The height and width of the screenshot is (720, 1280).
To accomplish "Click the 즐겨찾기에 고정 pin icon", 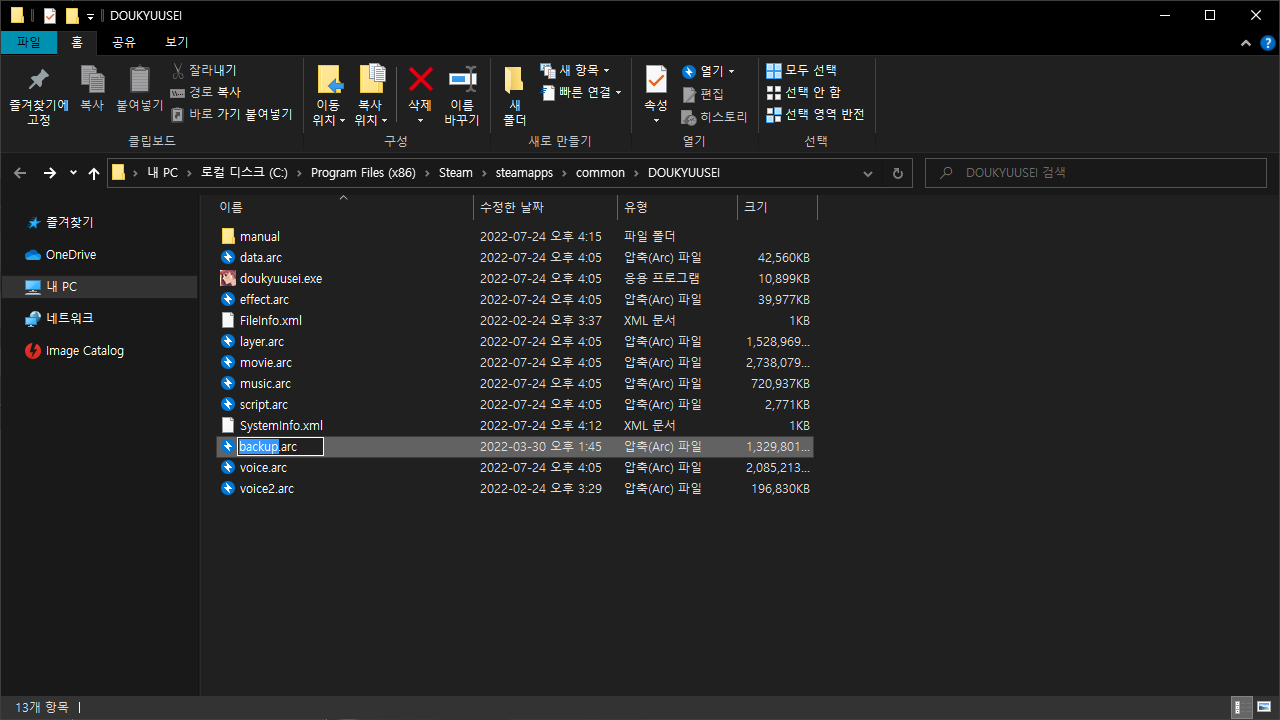I will pos(39,80).
